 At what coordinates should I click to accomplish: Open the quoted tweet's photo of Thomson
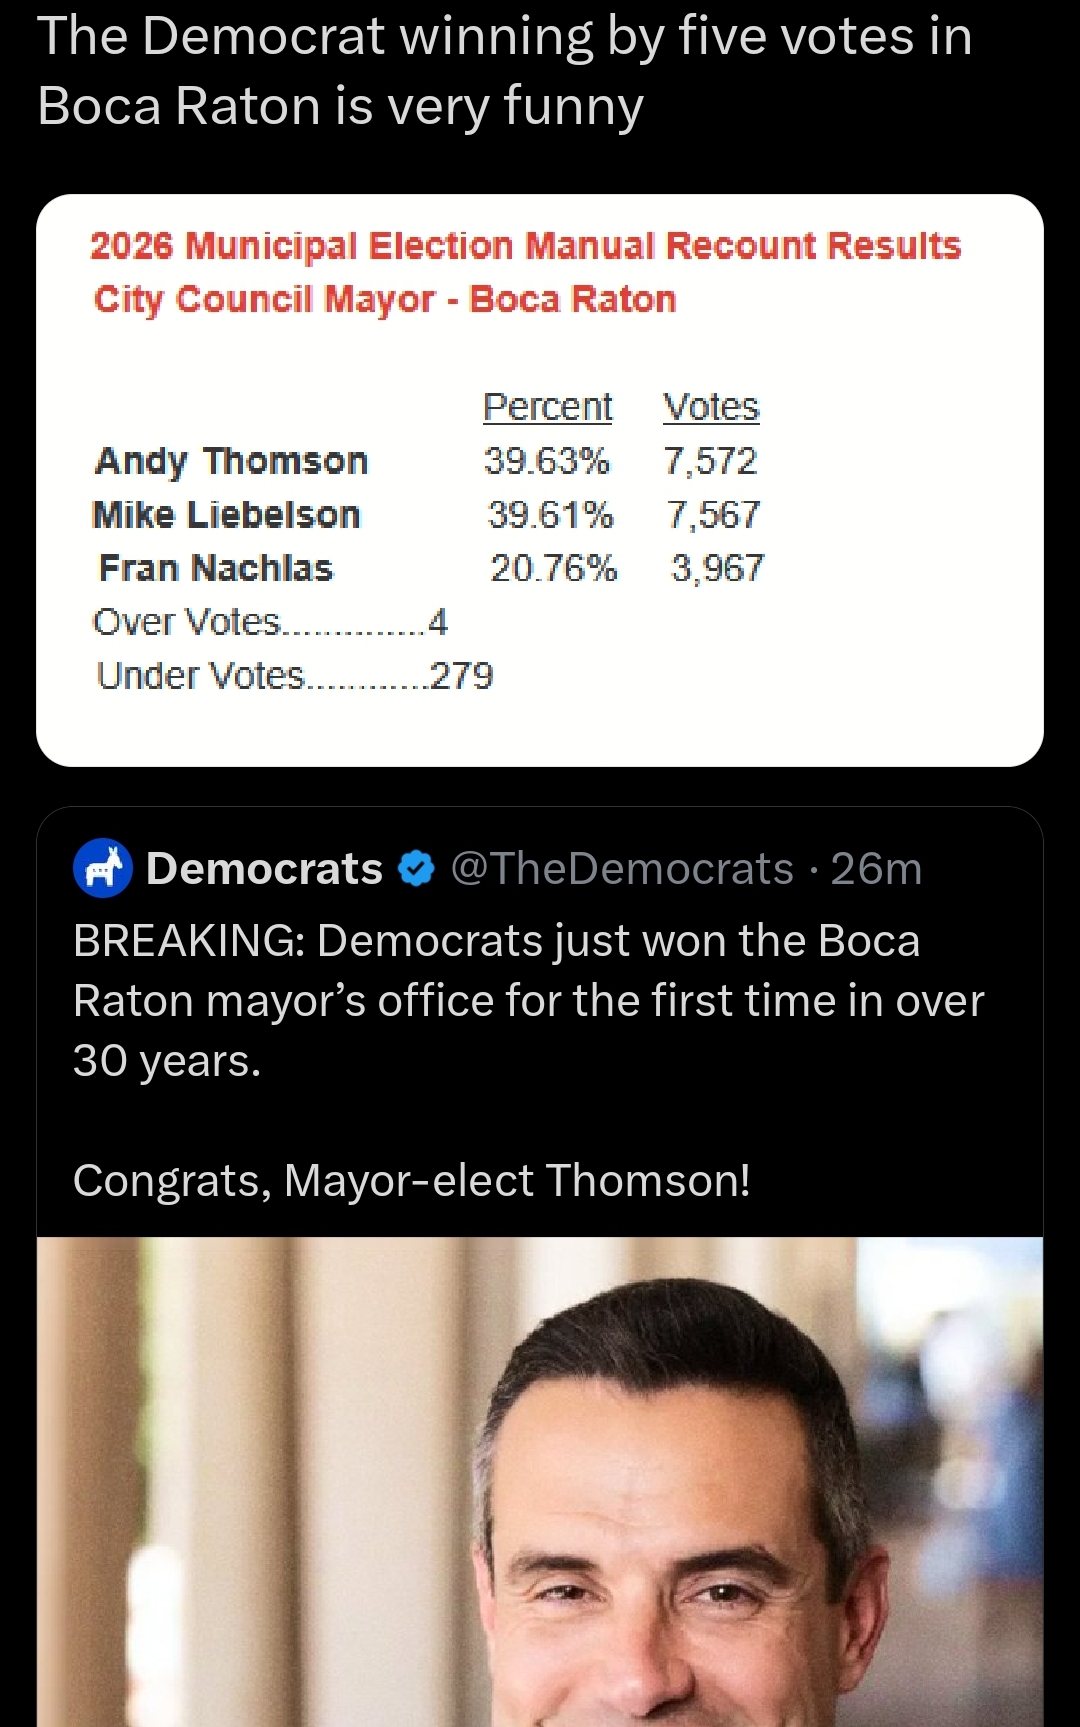tap(540, 1480)
